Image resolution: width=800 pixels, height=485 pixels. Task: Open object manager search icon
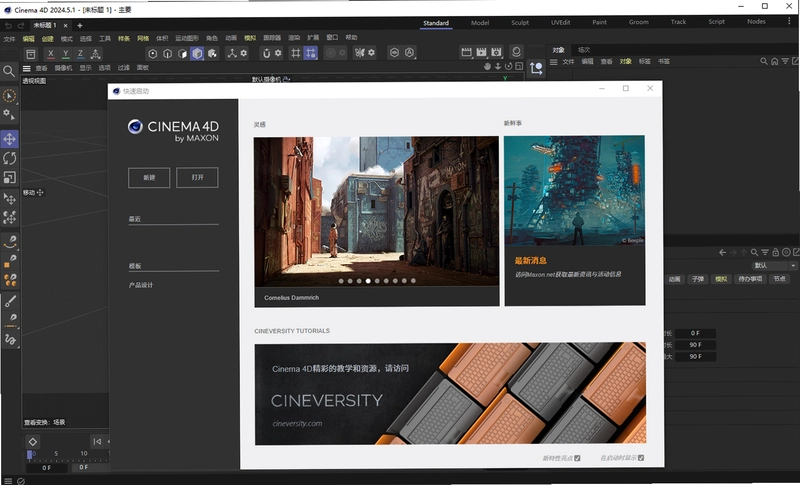pos(764,61)
